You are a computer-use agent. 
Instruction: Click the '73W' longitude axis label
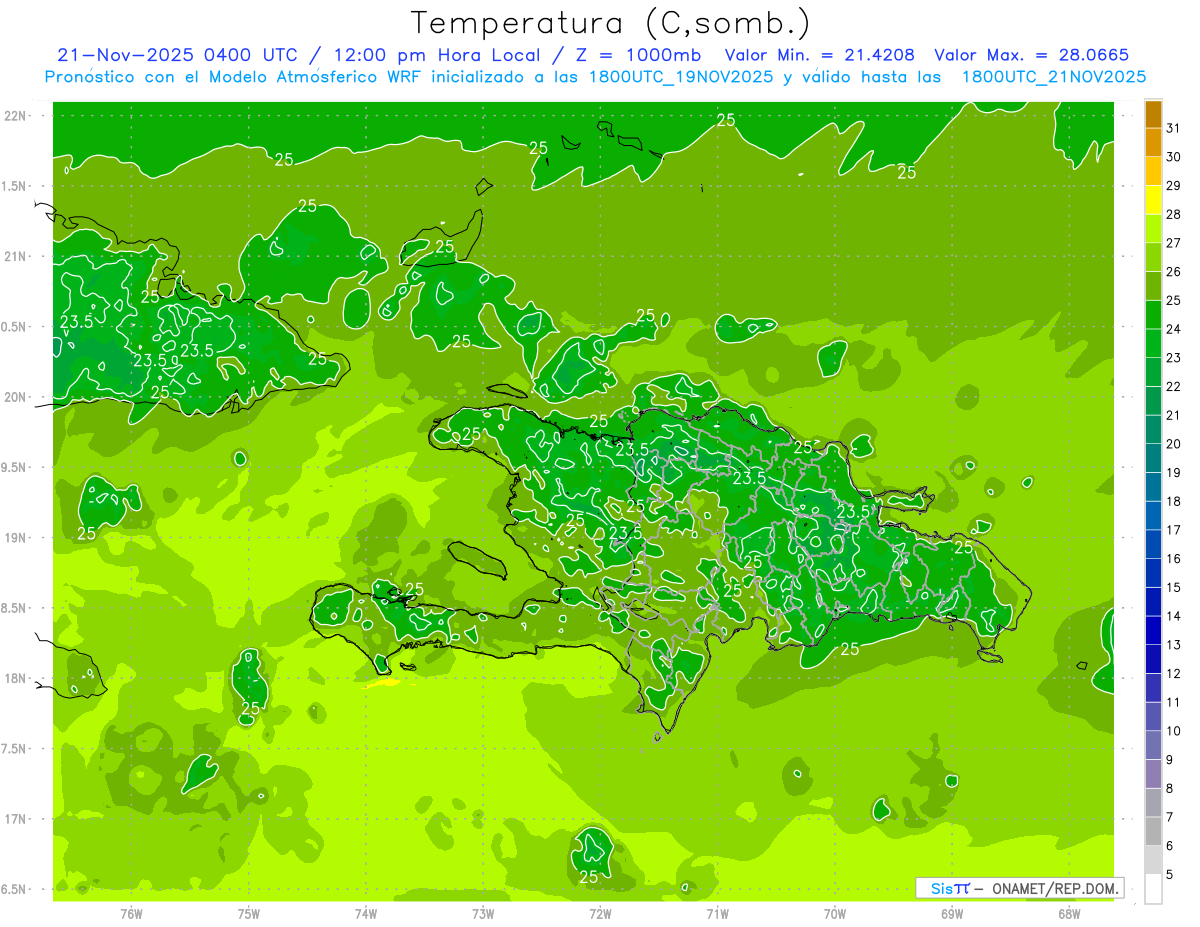point(483,914)
